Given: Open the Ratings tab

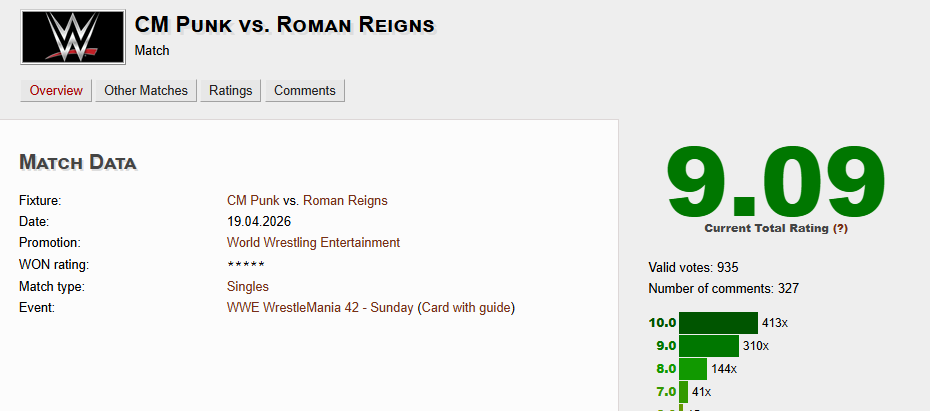Looking at the screenshot, I should point(231,91).
